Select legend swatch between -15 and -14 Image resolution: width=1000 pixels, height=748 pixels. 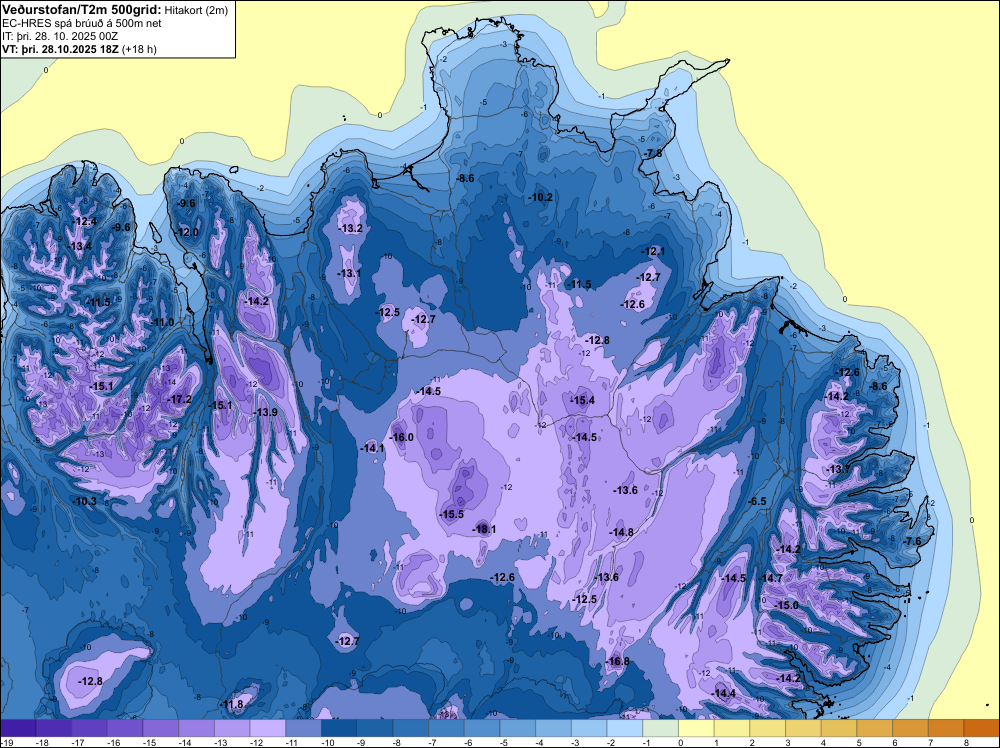161,726
